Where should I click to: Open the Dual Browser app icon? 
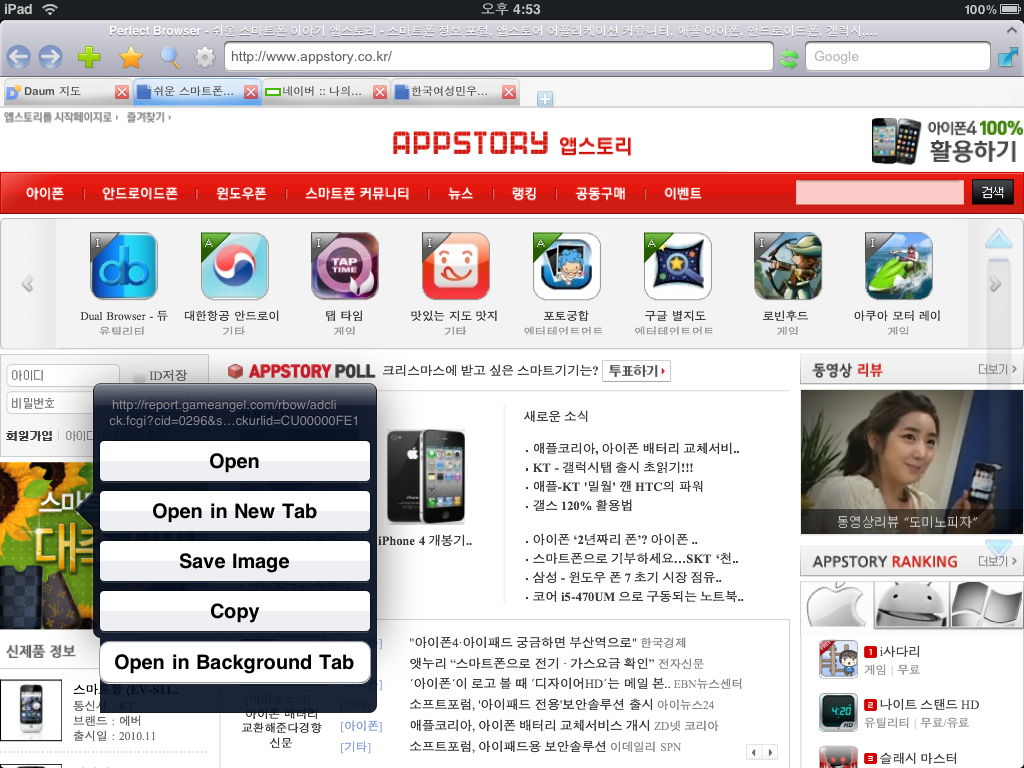coord(123,266)
